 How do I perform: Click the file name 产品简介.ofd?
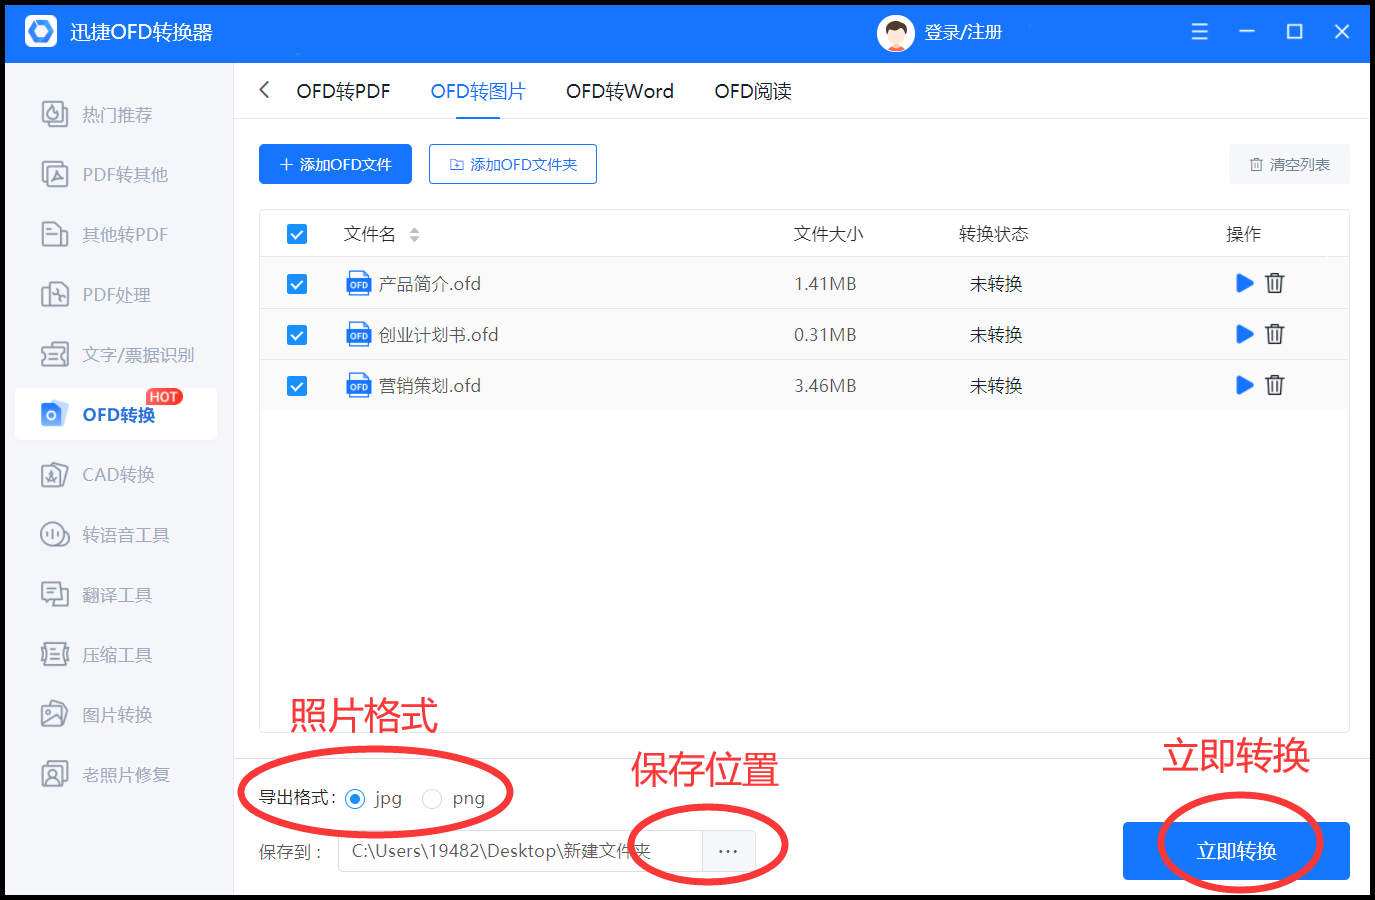(429, 284)
